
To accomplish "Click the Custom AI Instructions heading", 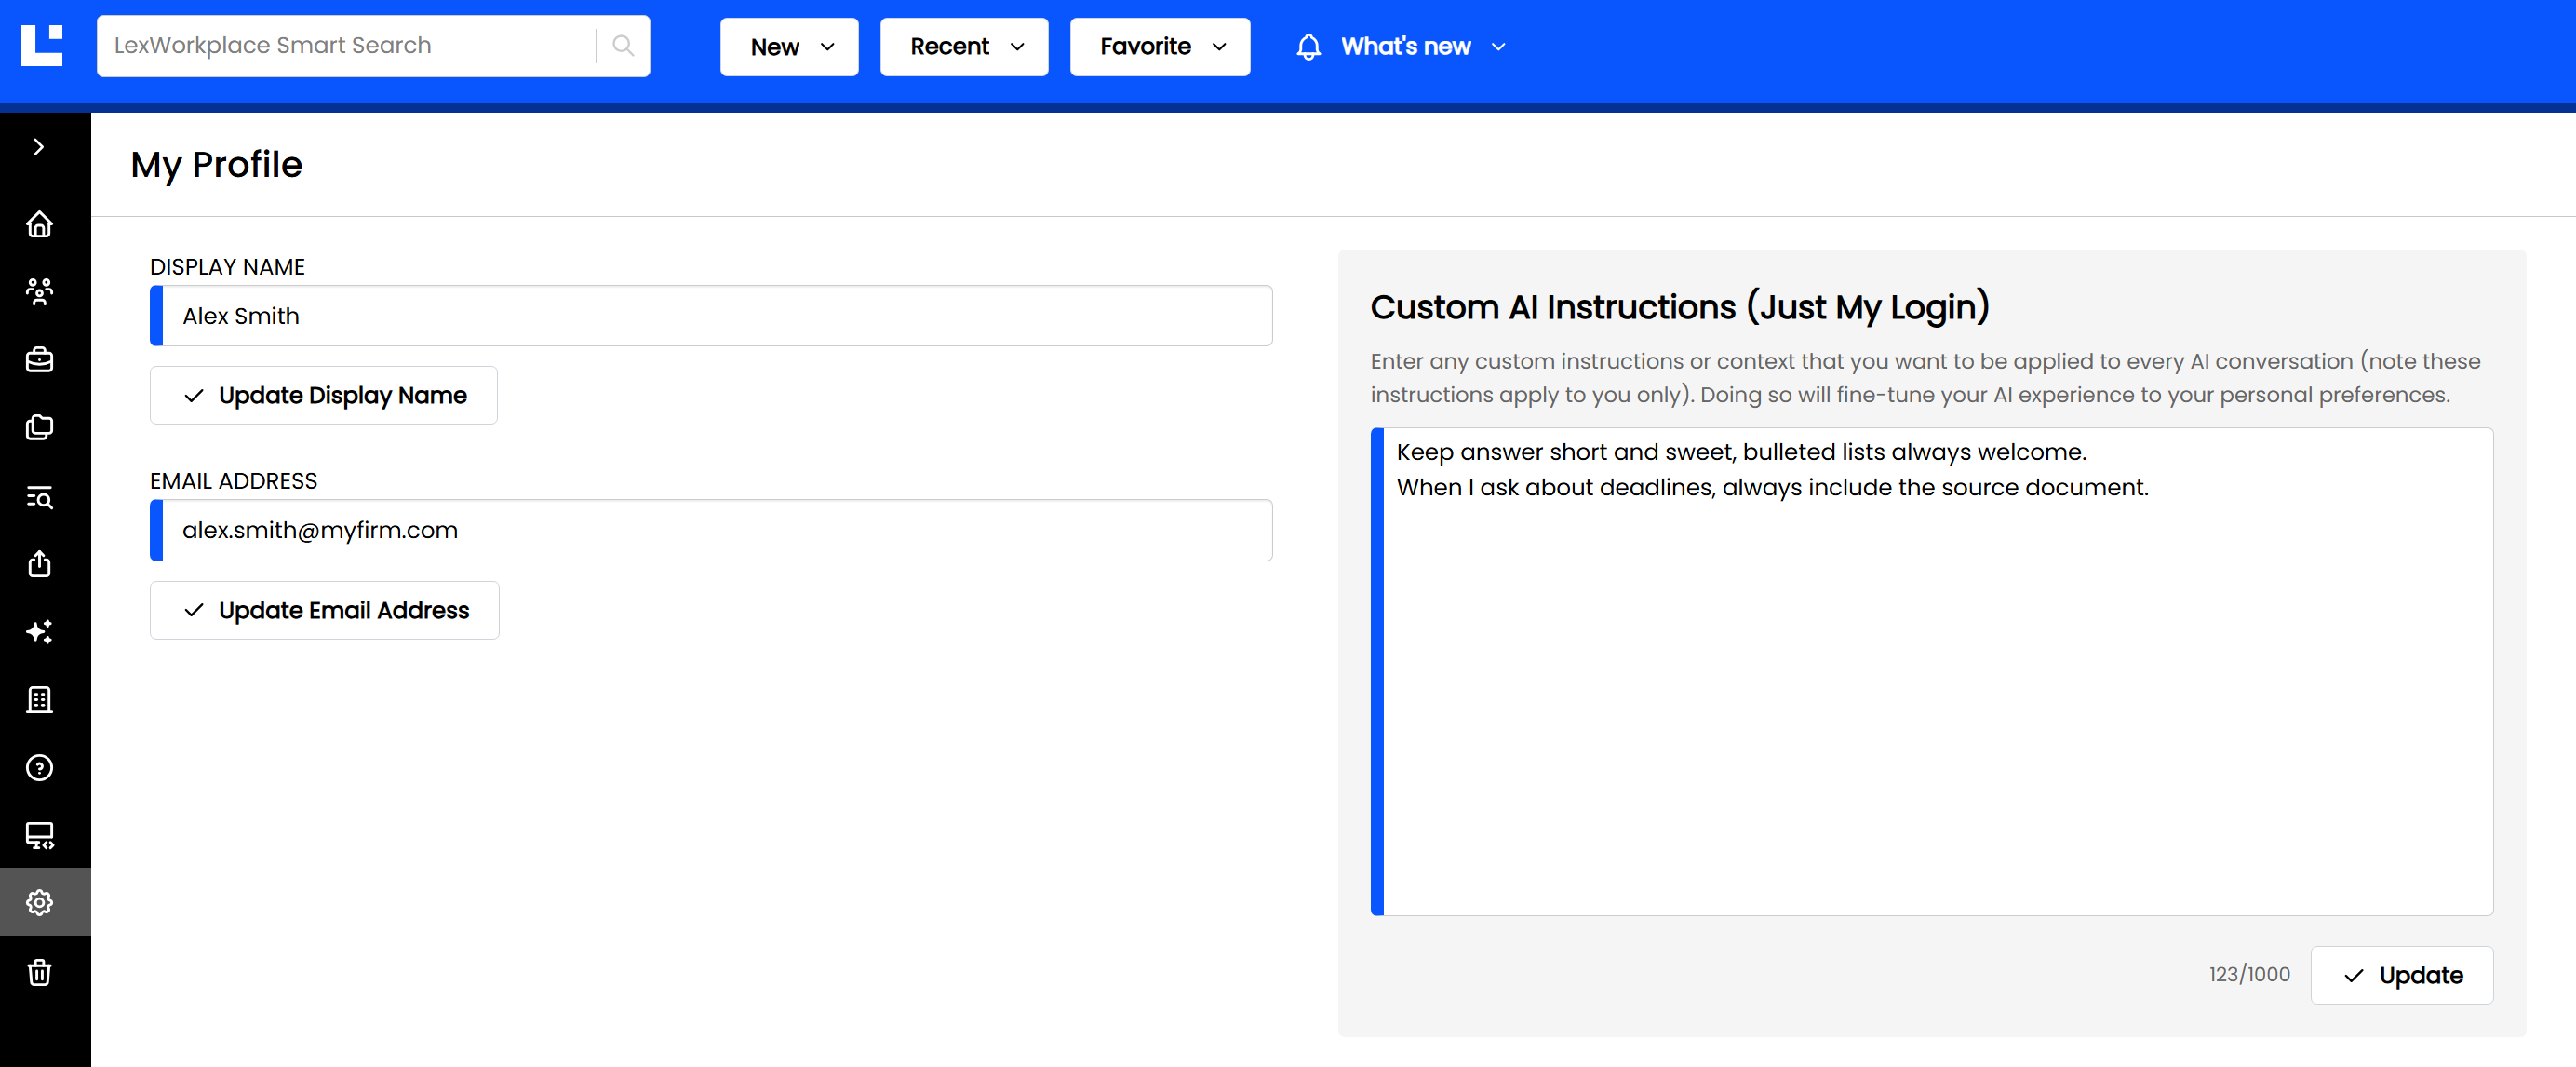I will pos(1679,306).
